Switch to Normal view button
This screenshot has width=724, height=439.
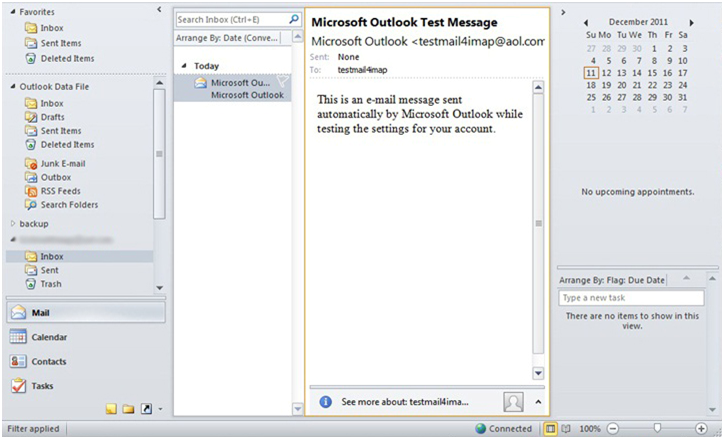point(550,429)
